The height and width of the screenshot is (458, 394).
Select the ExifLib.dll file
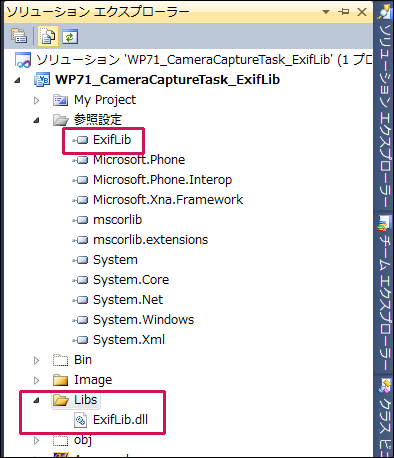pyautogui.click(x=120, y=420)
